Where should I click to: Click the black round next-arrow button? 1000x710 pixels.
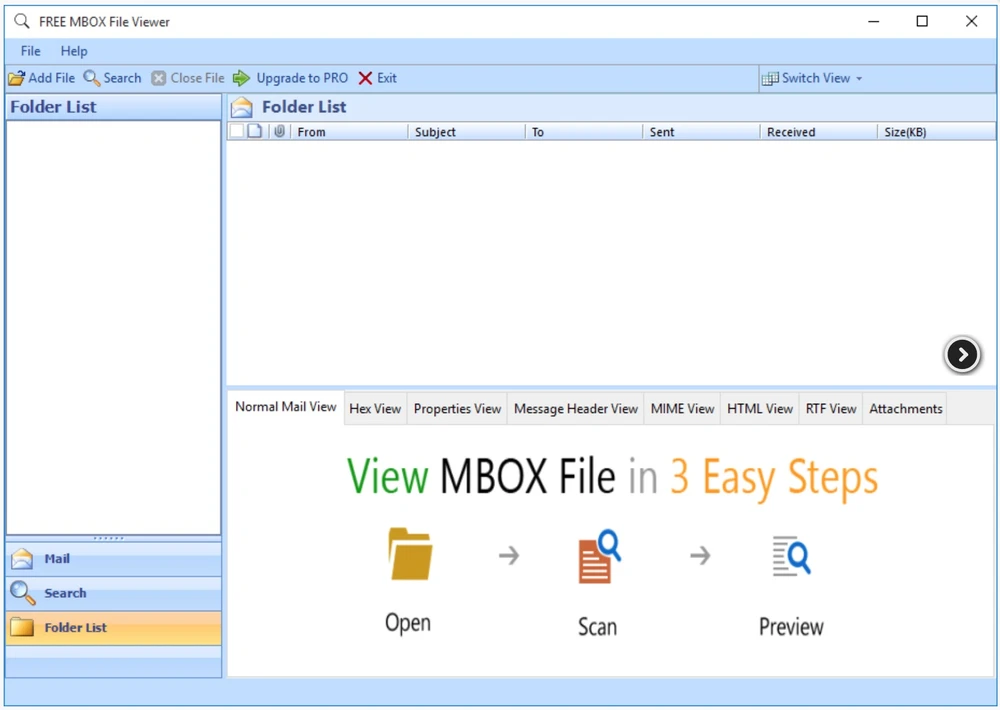[x=962, y=355]
